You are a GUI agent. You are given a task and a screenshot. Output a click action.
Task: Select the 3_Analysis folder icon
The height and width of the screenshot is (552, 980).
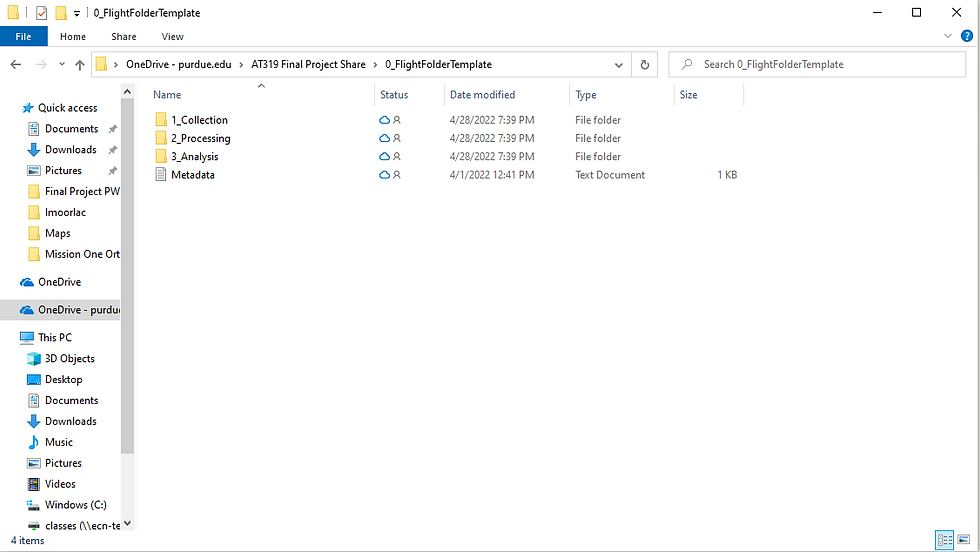point(161,156)
